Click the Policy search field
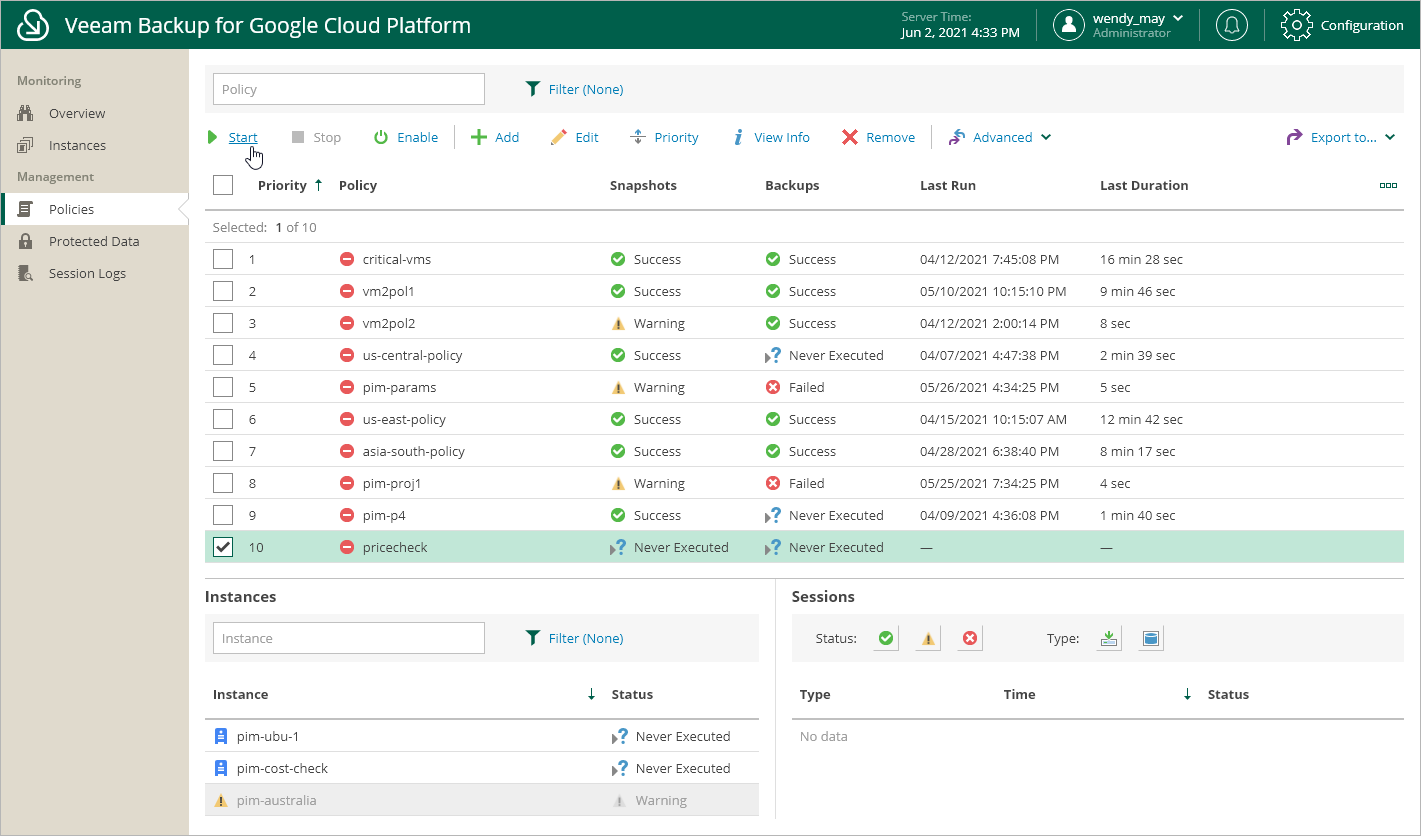The height and width of the screenshot is (836, 1421). pyautogui.click(x=349, y=89)
